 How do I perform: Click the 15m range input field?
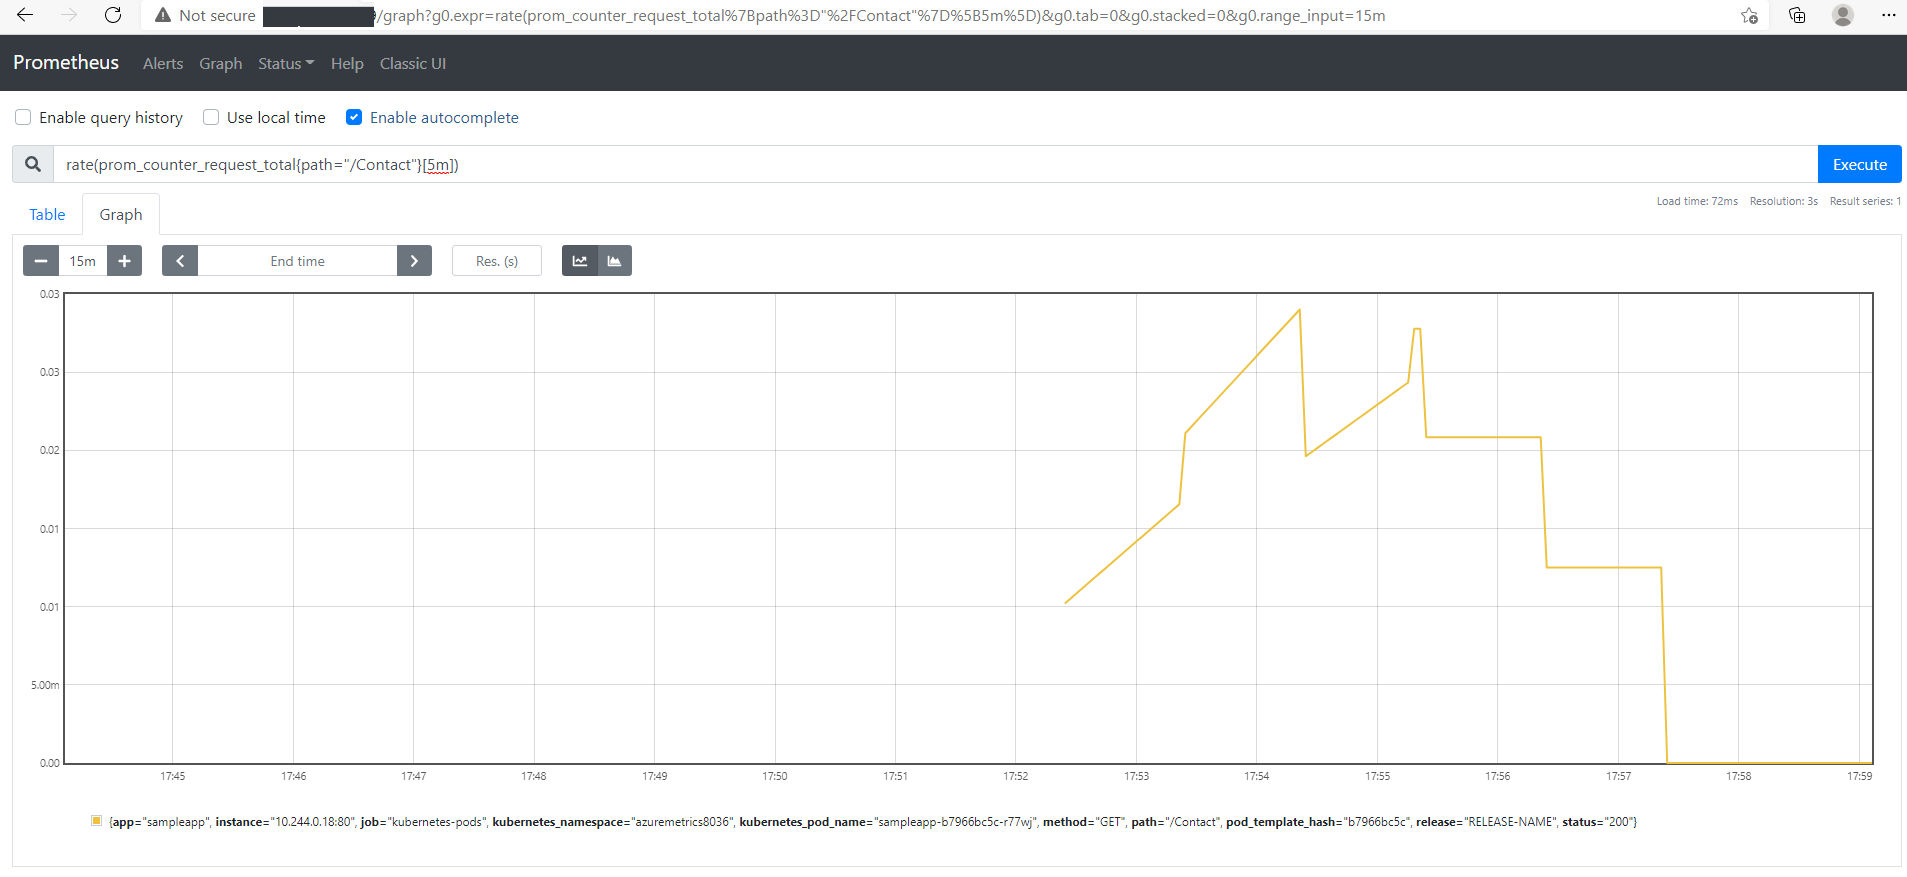(x=83, y=261)
